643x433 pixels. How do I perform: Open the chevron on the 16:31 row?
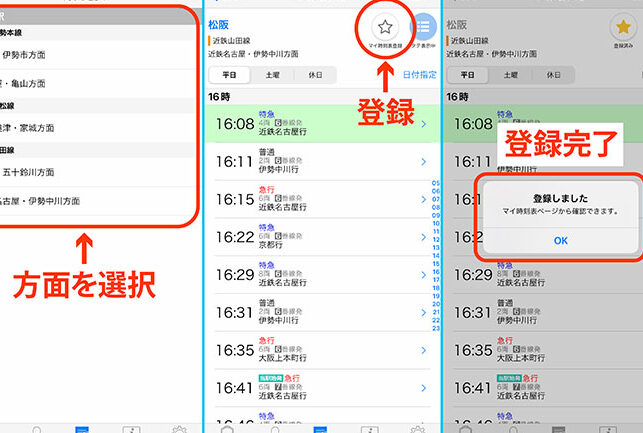(424, 313)
